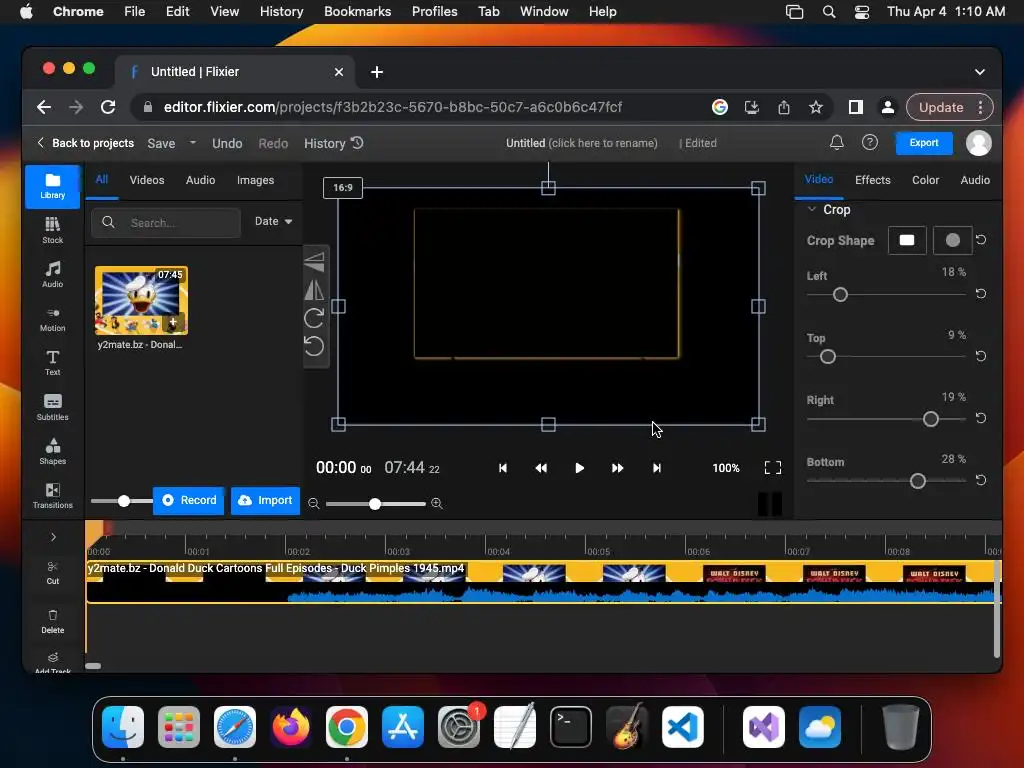Viewport: 1024px width, 768px height.
Task: Select the Text tool in sidebar
Action: coord(52,363)
